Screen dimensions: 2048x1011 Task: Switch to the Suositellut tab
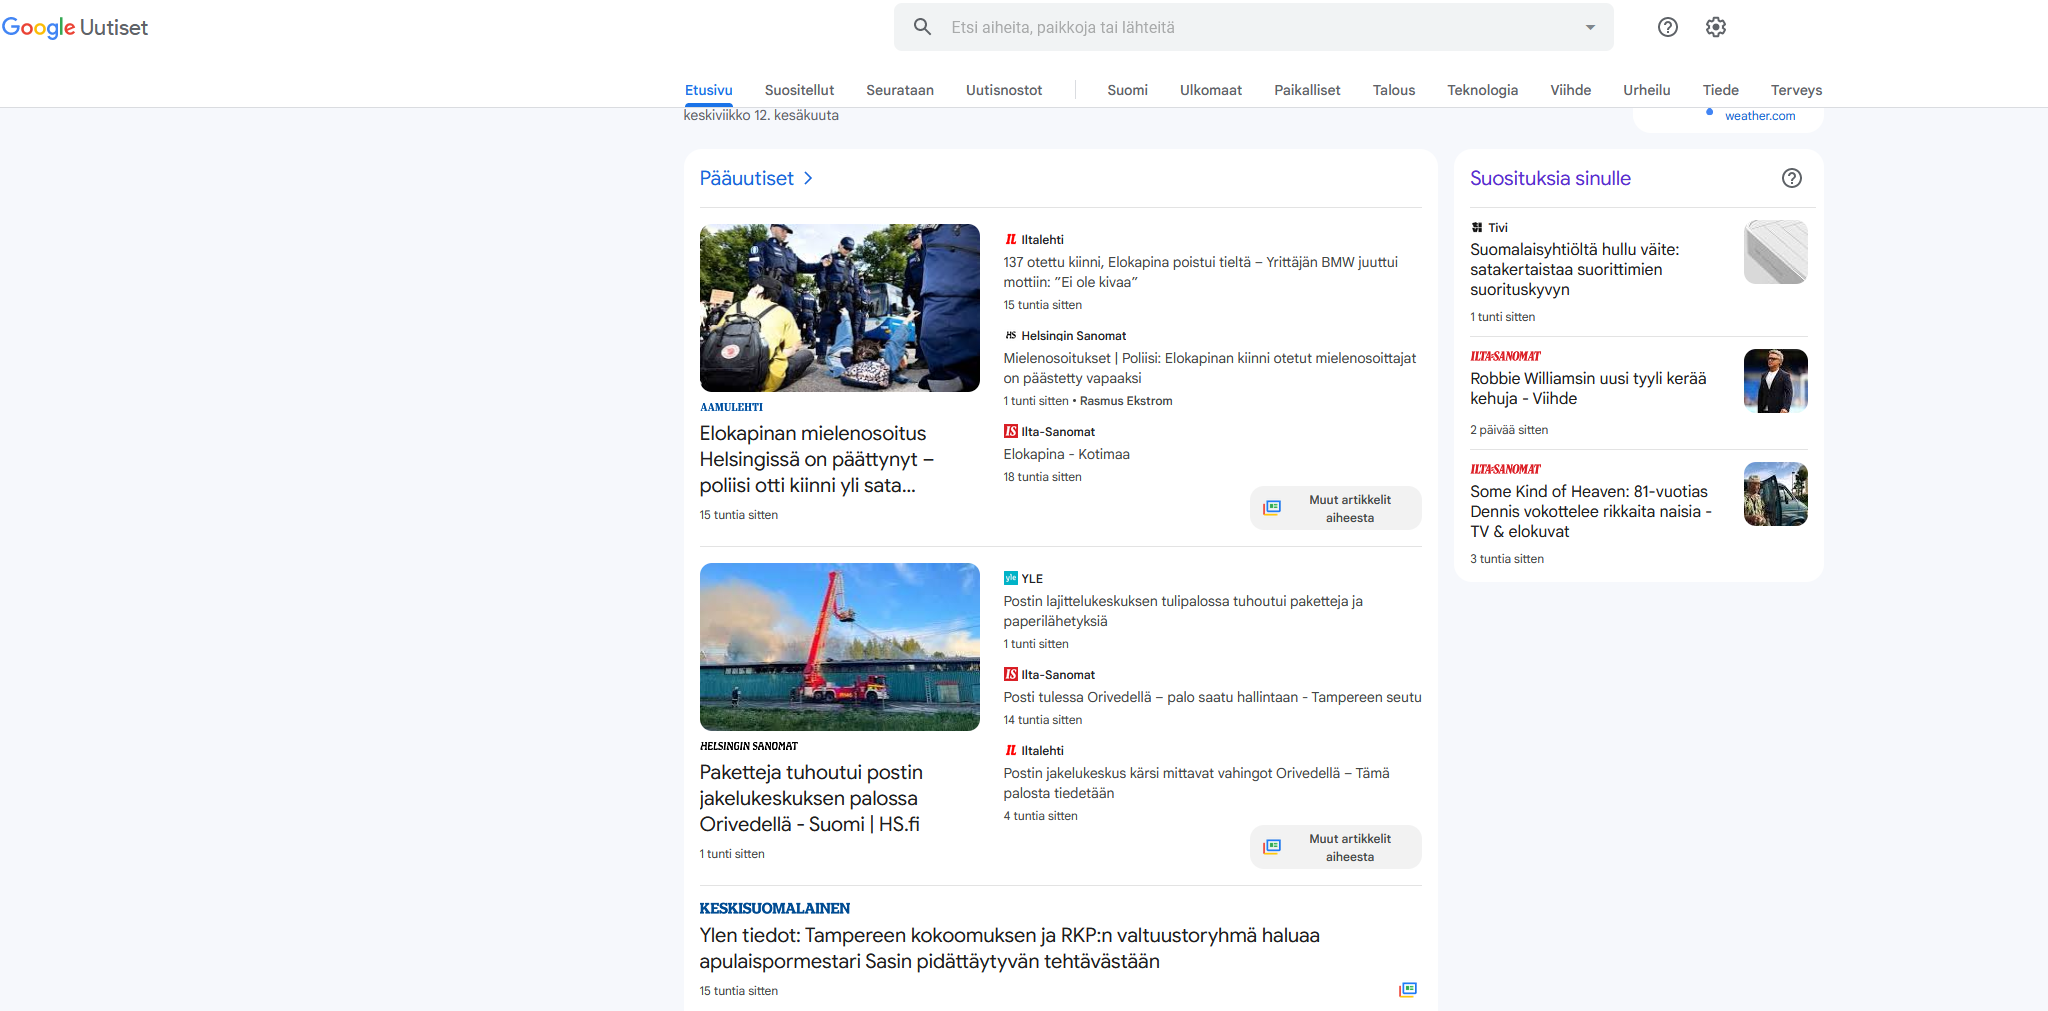(x=799, y=90)
